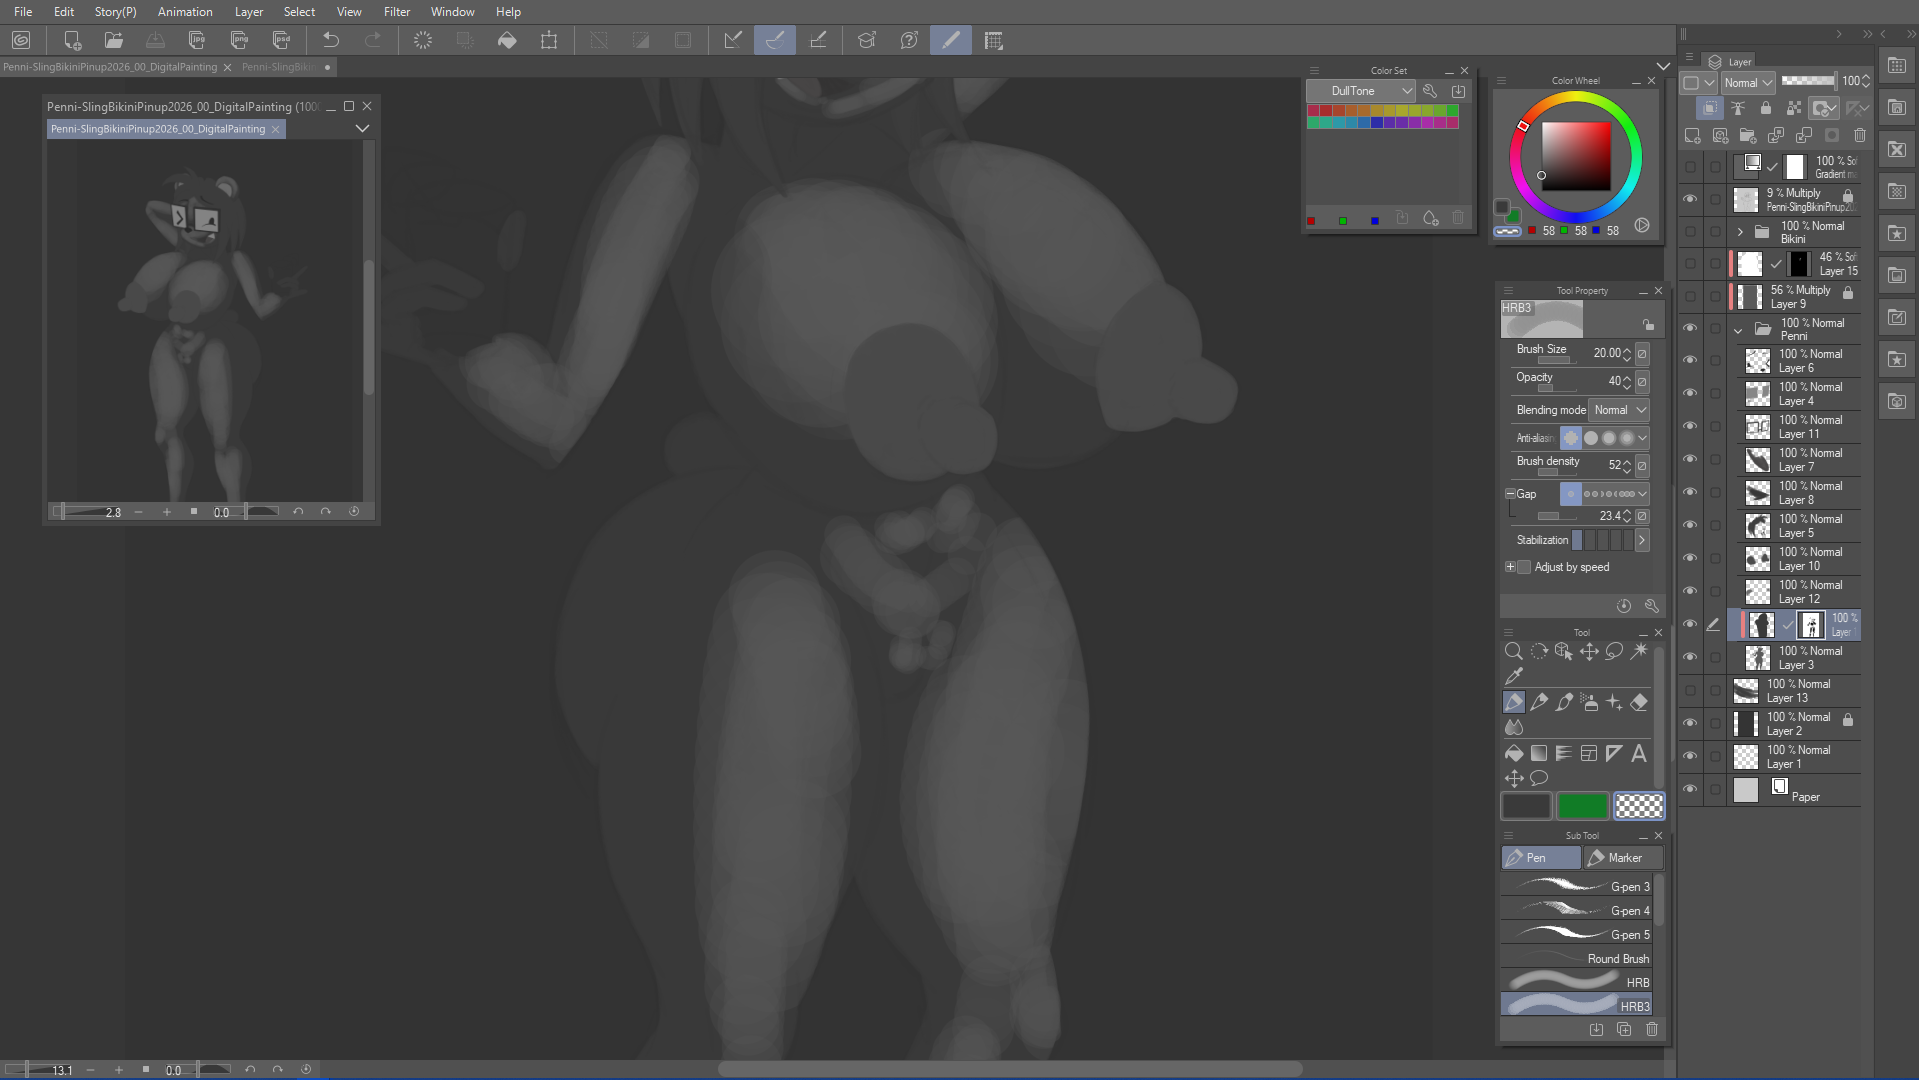This screenshot has height=1080, width=1919.
Task: Enable the Adjust by speed checkbox
Action: pos(1524,567)
